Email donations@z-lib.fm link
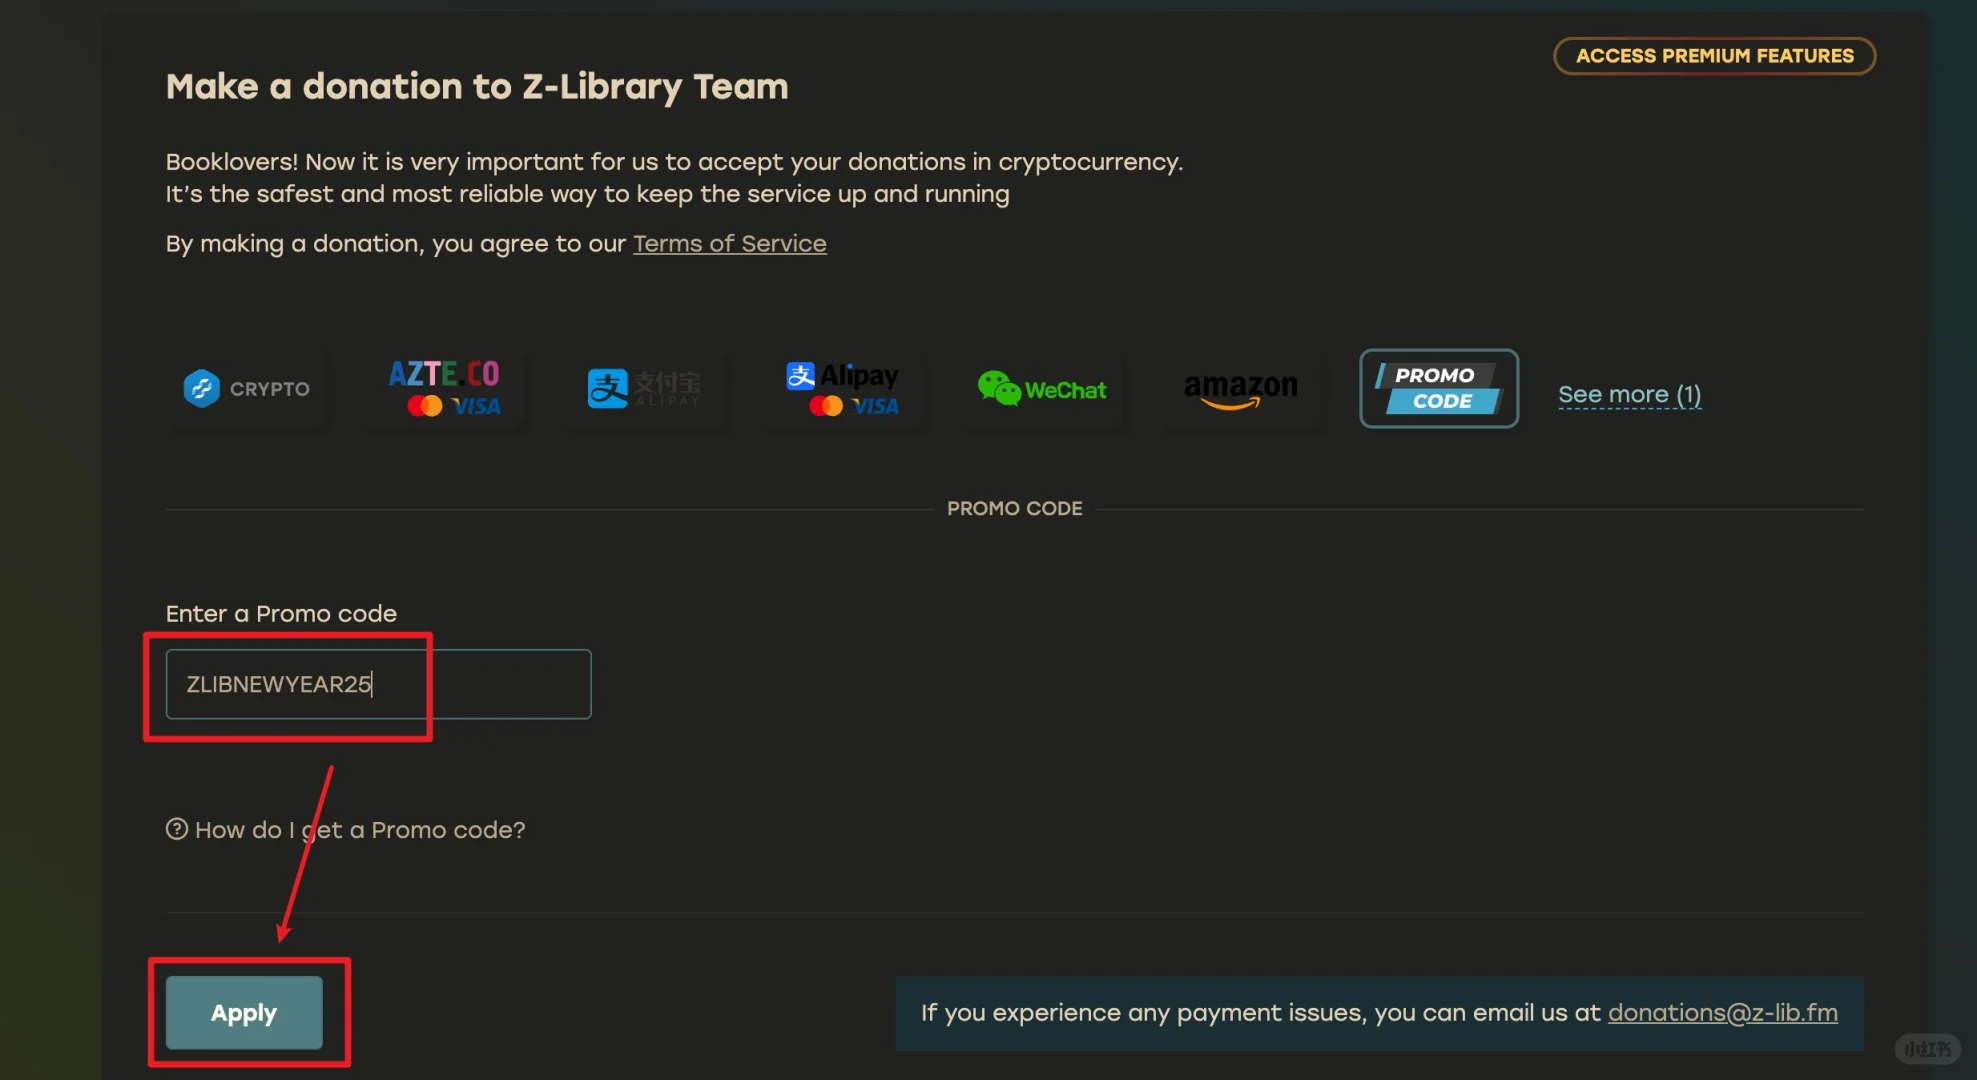The width and height of the screenshot is (1977, 1080). point(1722,1013)
